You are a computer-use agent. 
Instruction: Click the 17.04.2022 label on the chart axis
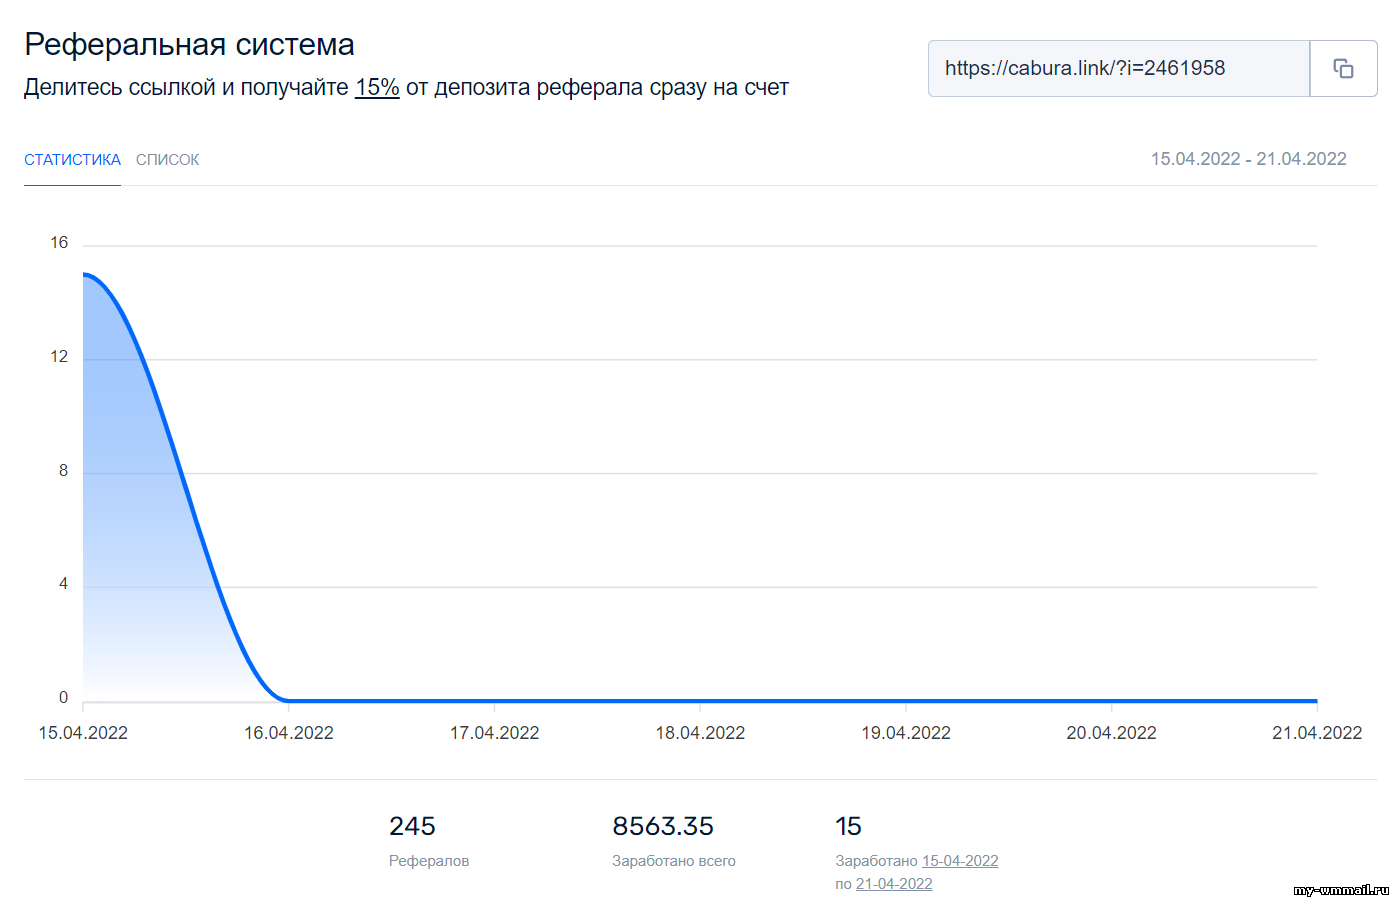coord(494,733)
